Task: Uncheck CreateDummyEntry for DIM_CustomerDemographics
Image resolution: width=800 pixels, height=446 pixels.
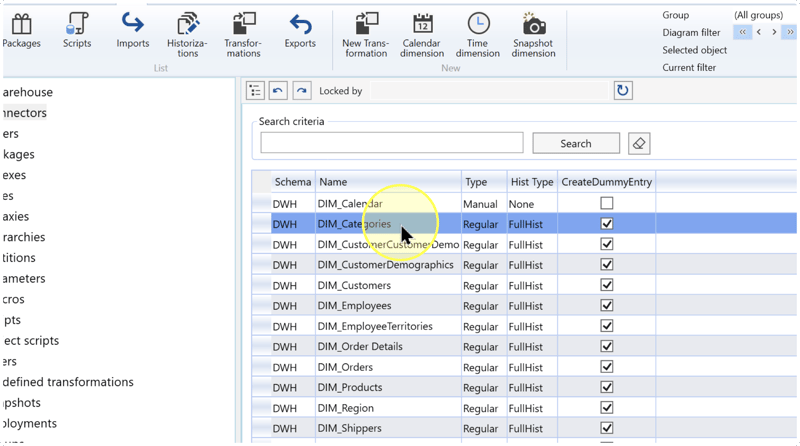Action: click(x=607, y=264)
